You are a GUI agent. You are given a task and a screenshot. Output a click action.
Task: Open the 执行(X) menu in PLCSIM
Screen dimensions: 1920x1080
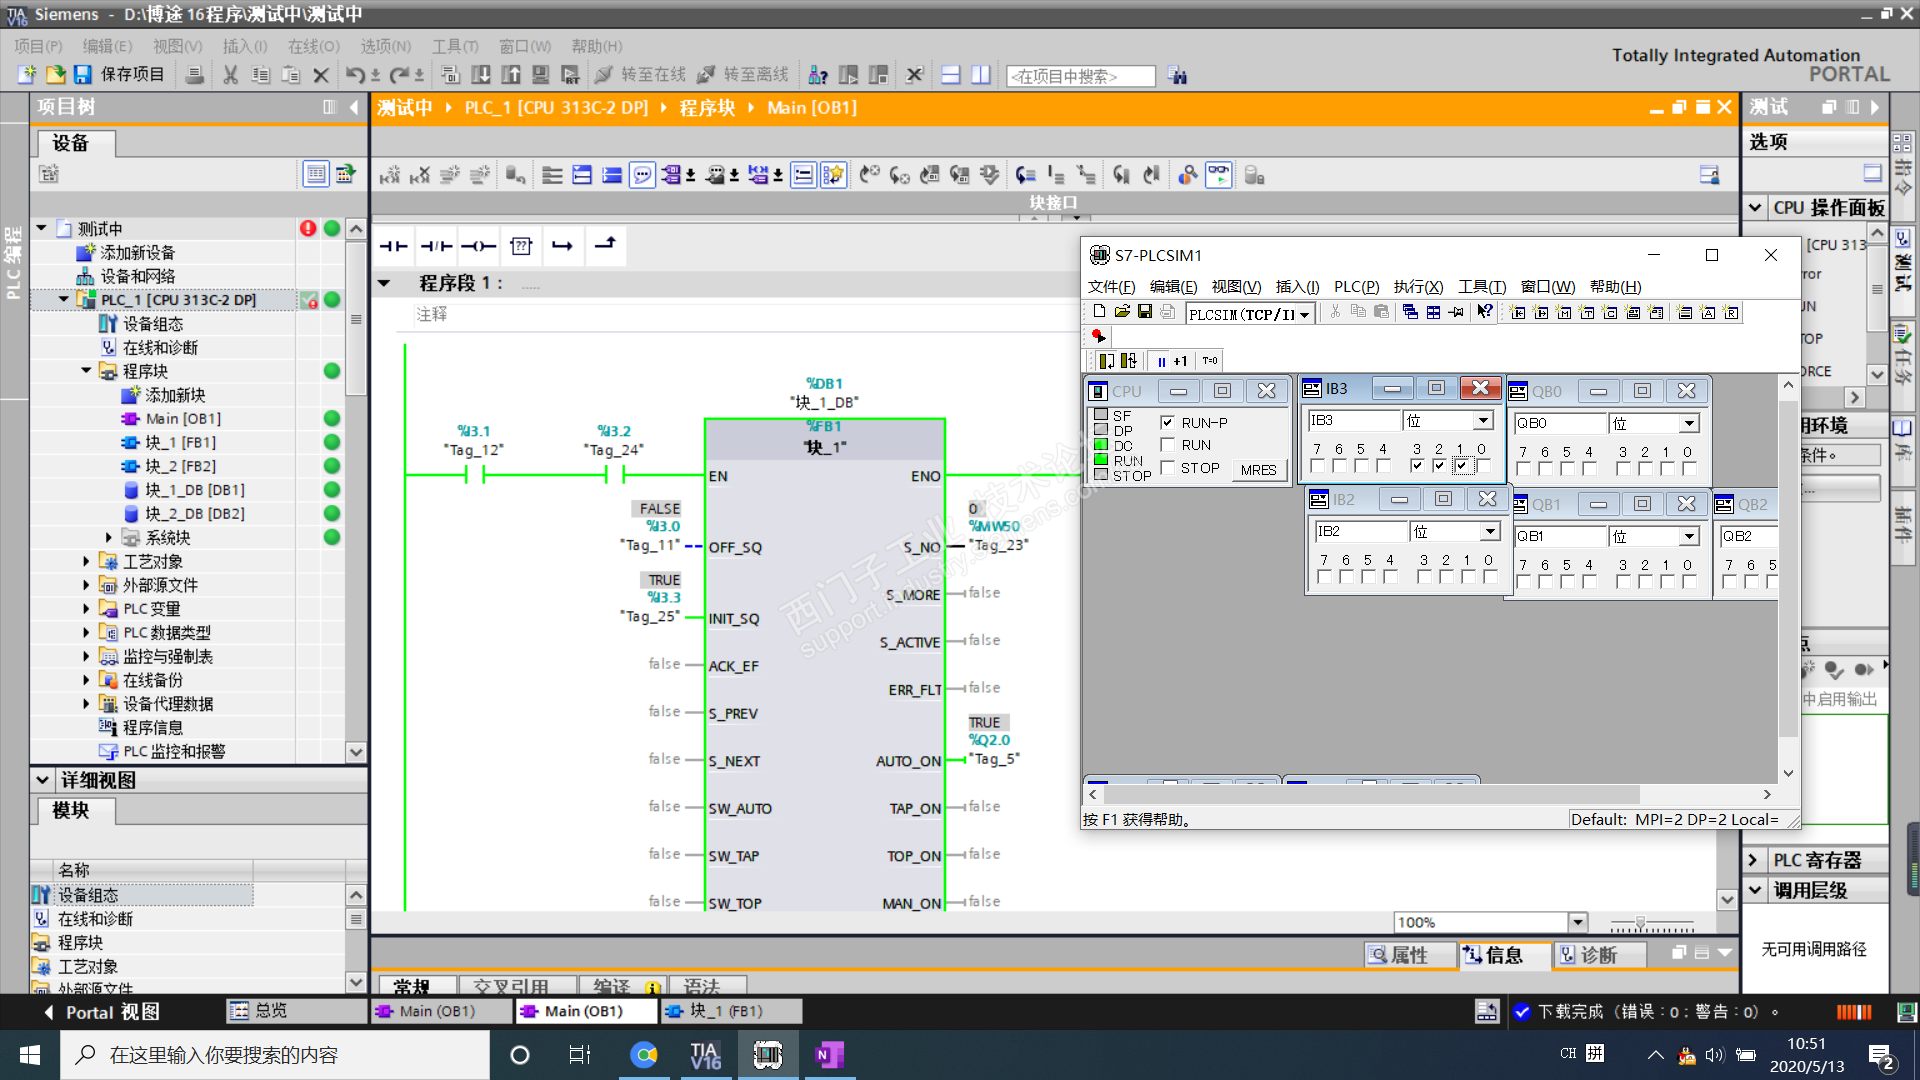(1418, 287)
